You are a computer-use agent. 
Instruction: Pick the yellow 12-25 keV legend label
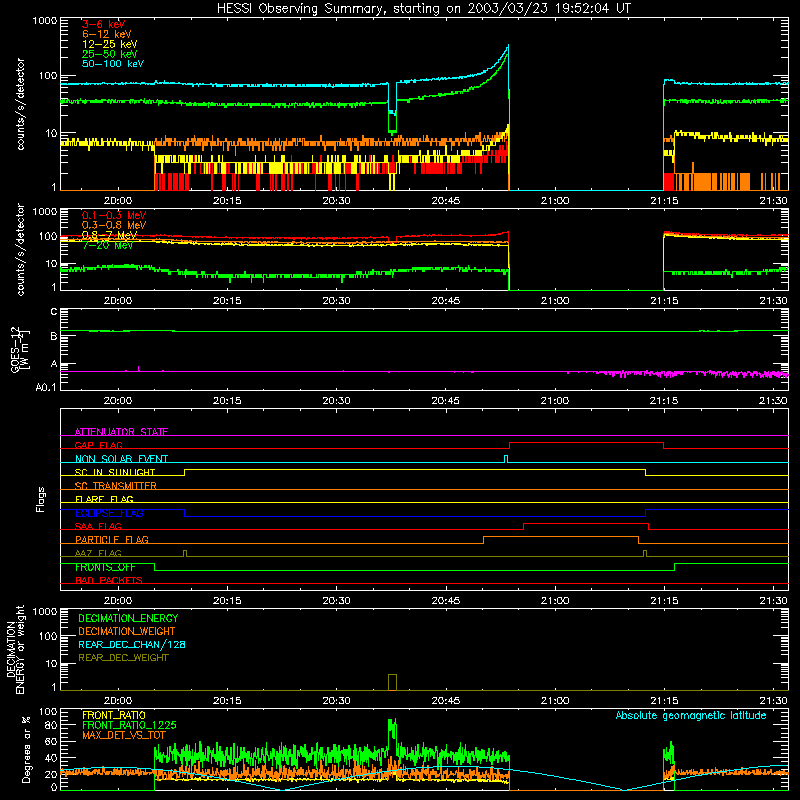click(110, 44)
